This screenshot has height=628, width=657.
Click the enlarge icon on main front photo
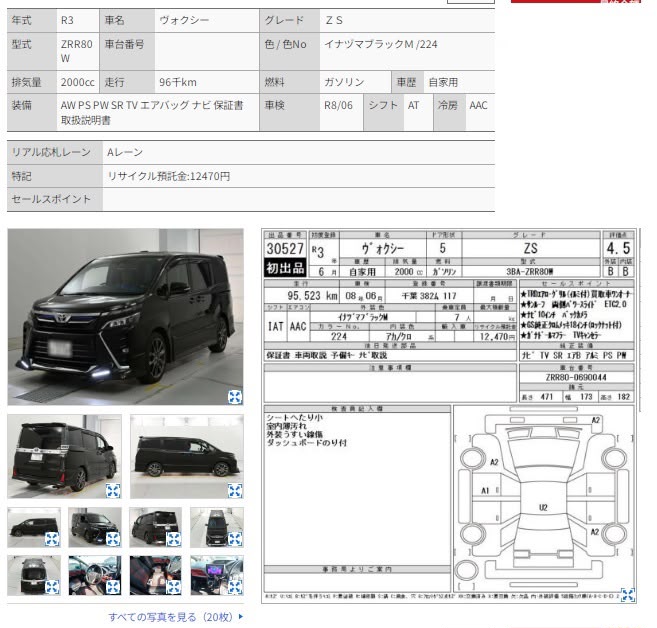(235, 397)
